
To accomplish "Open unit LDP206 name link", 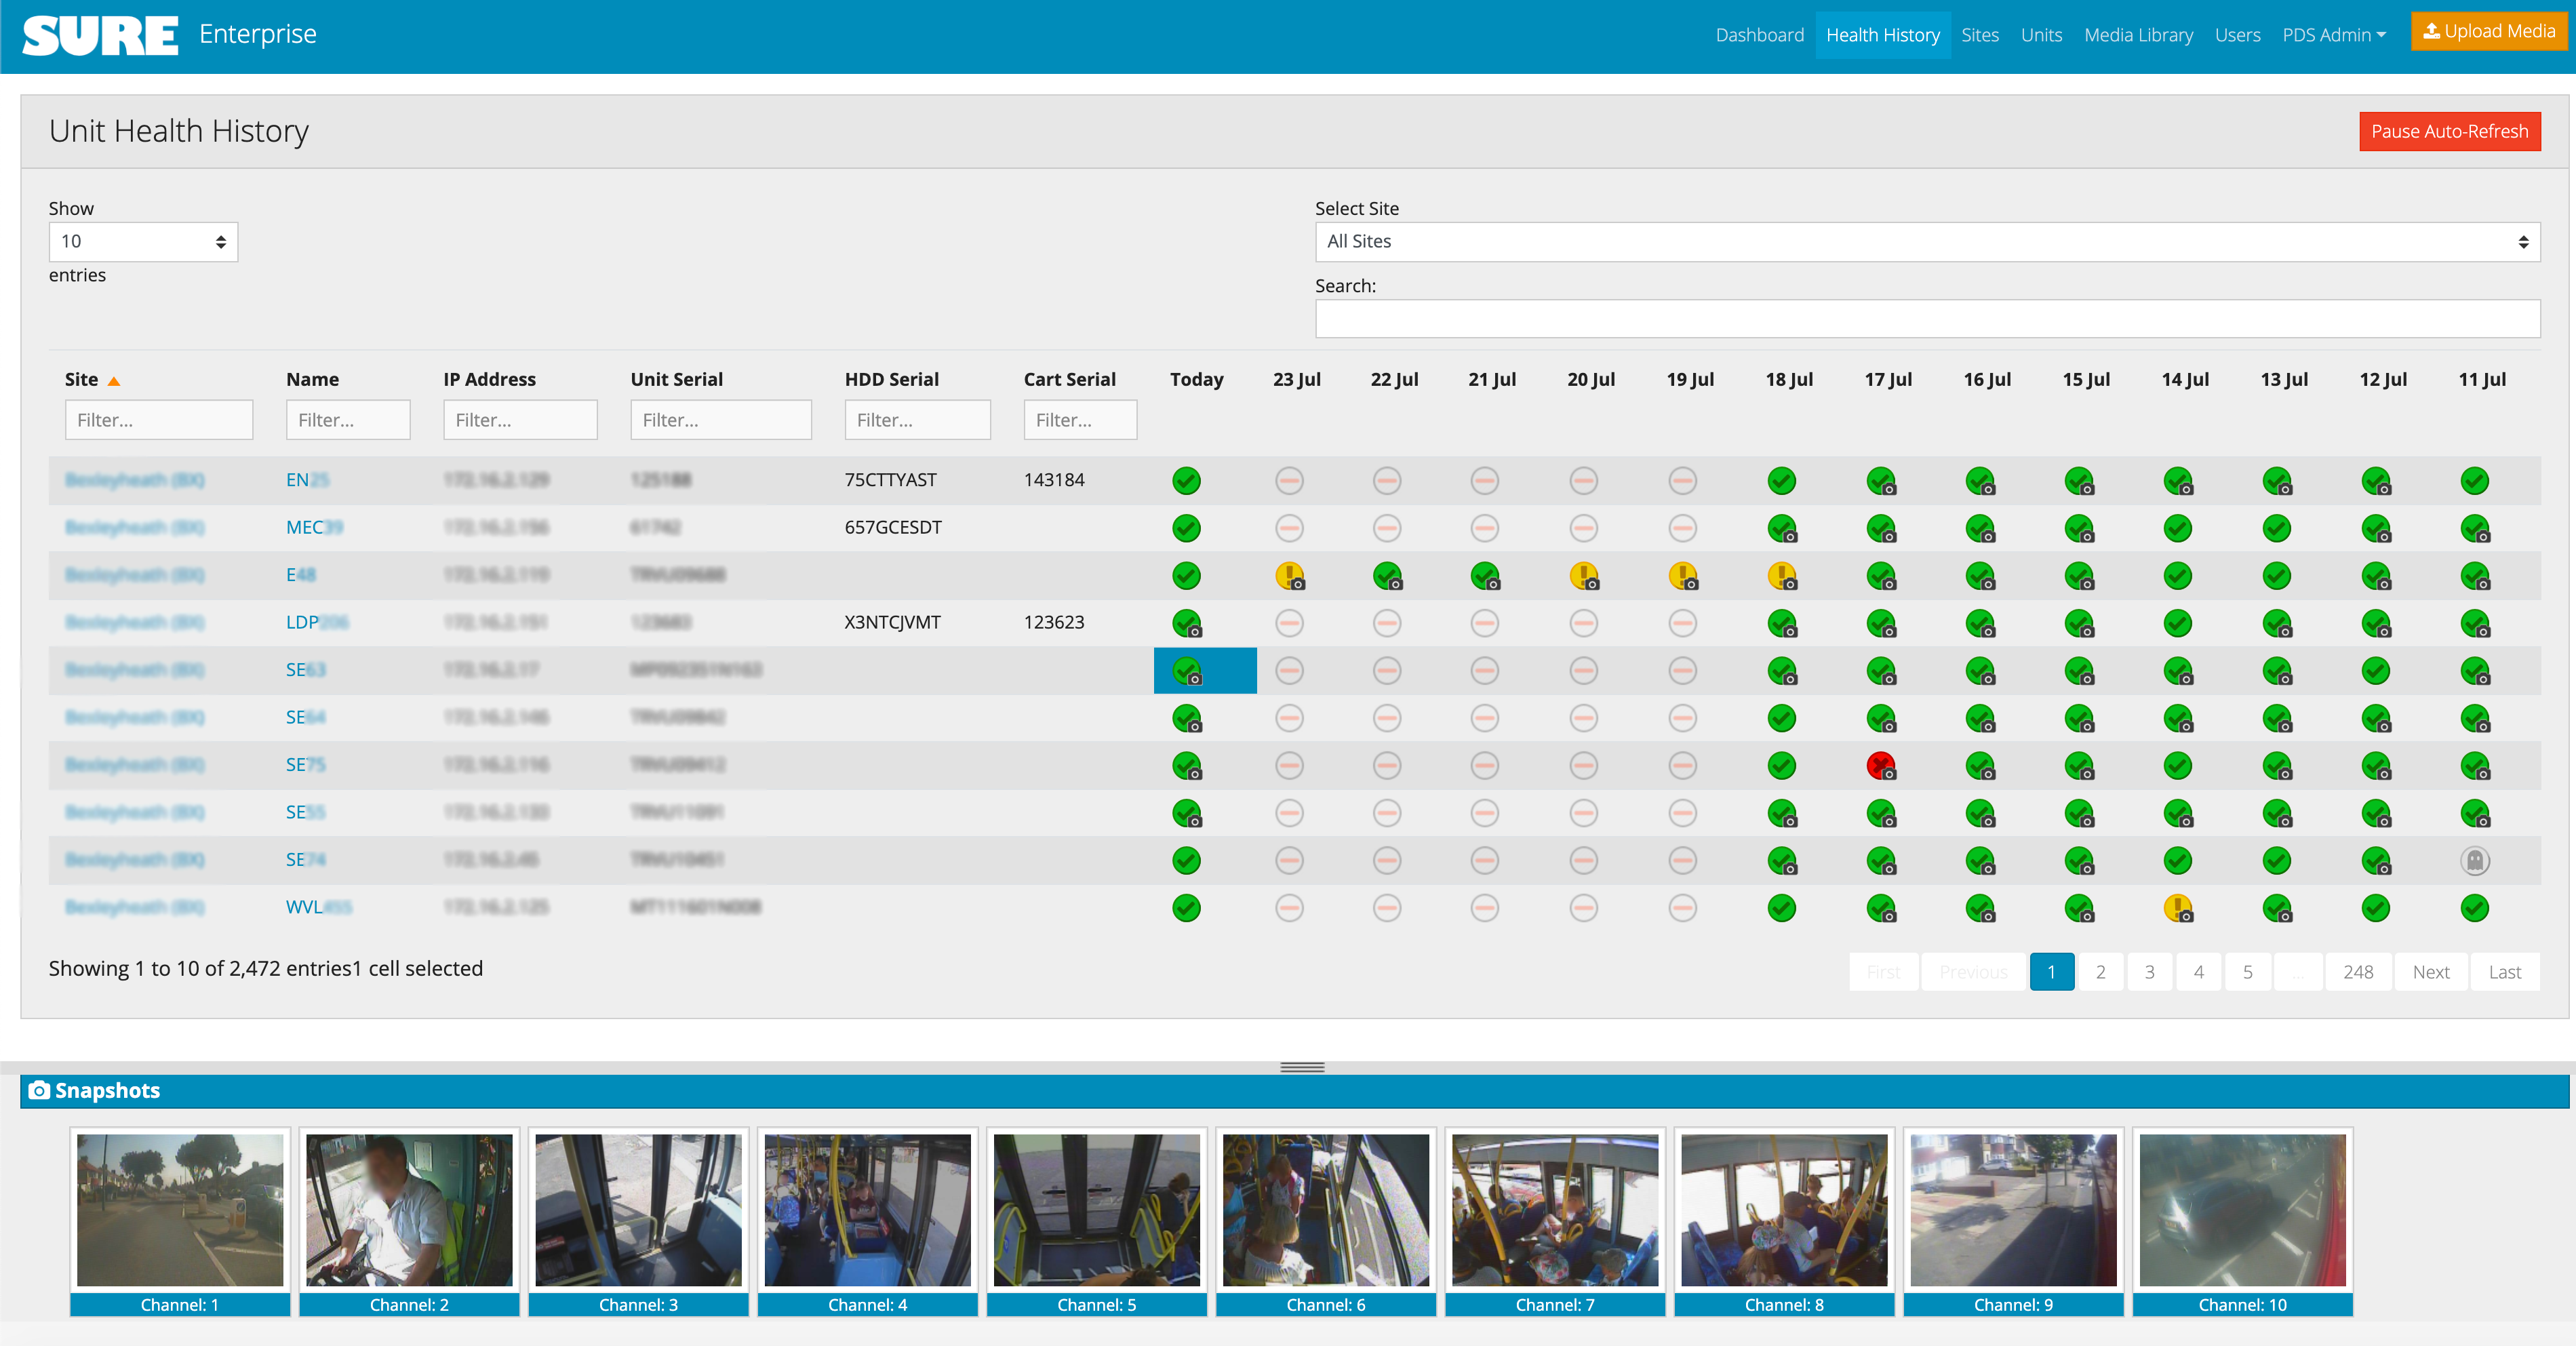I will click(x=317, y=622).
